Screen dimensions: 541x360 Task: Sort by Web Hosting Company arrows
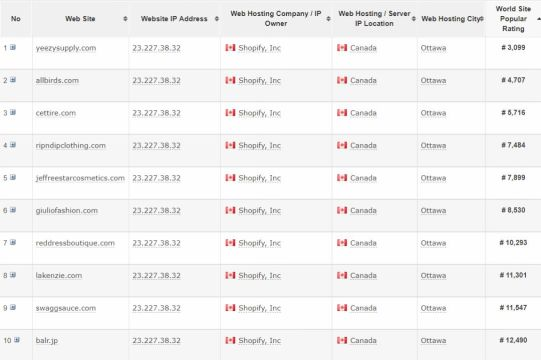[328, 19]
